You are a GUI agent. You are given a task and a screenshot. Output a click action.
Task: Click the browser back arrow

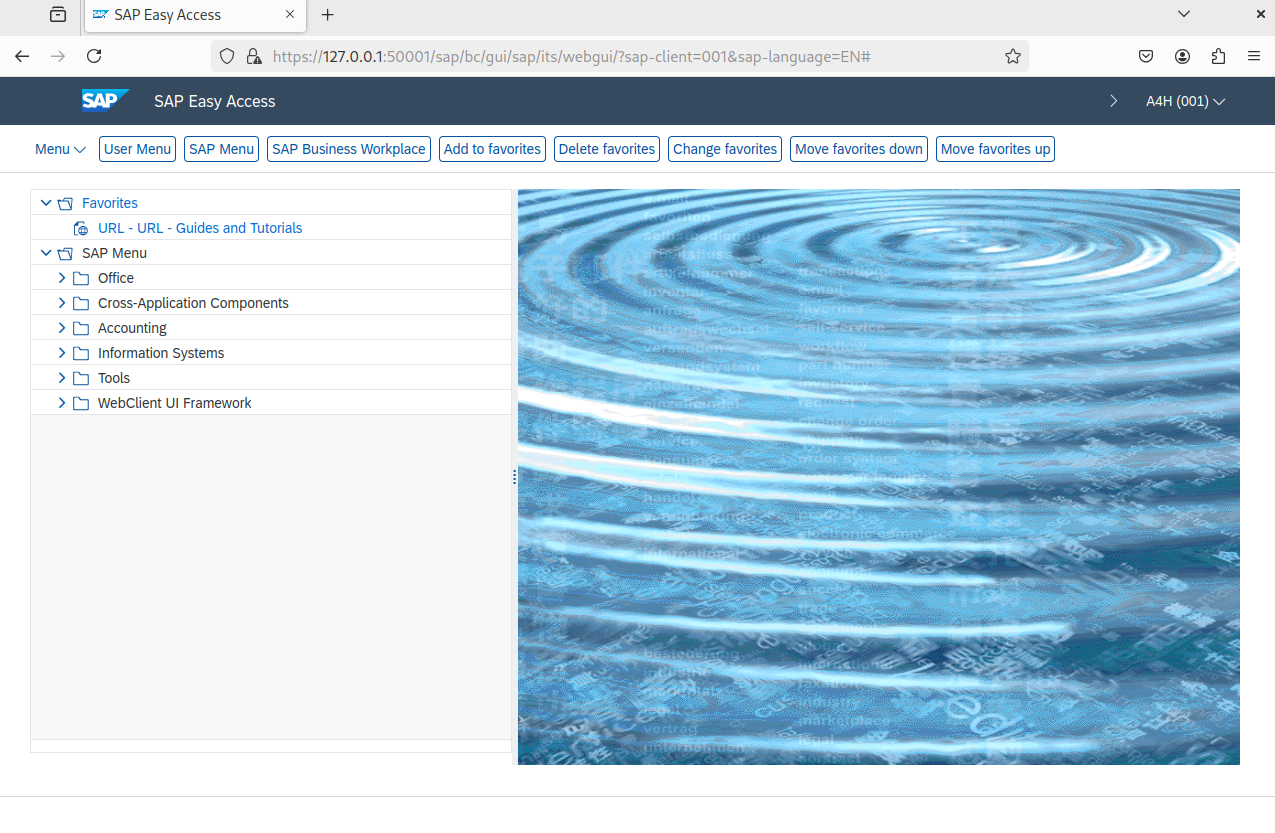[22, 56]
